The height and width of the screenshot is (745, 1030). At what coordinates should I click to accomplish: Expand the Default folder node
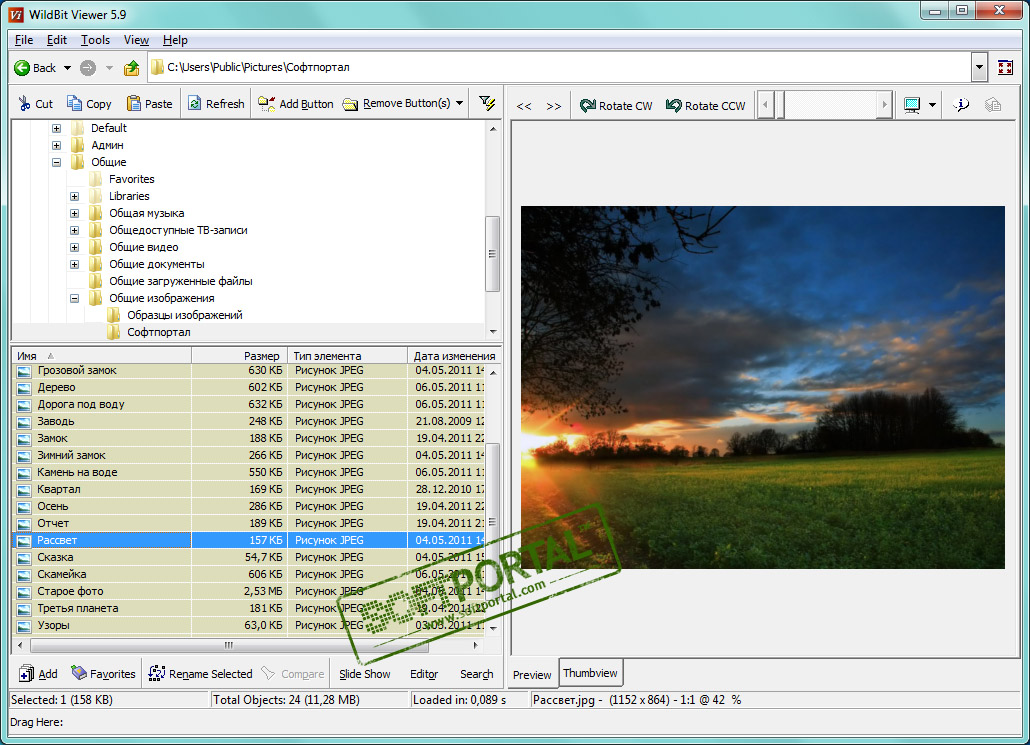pyautogui.click(x=56, y=128)
